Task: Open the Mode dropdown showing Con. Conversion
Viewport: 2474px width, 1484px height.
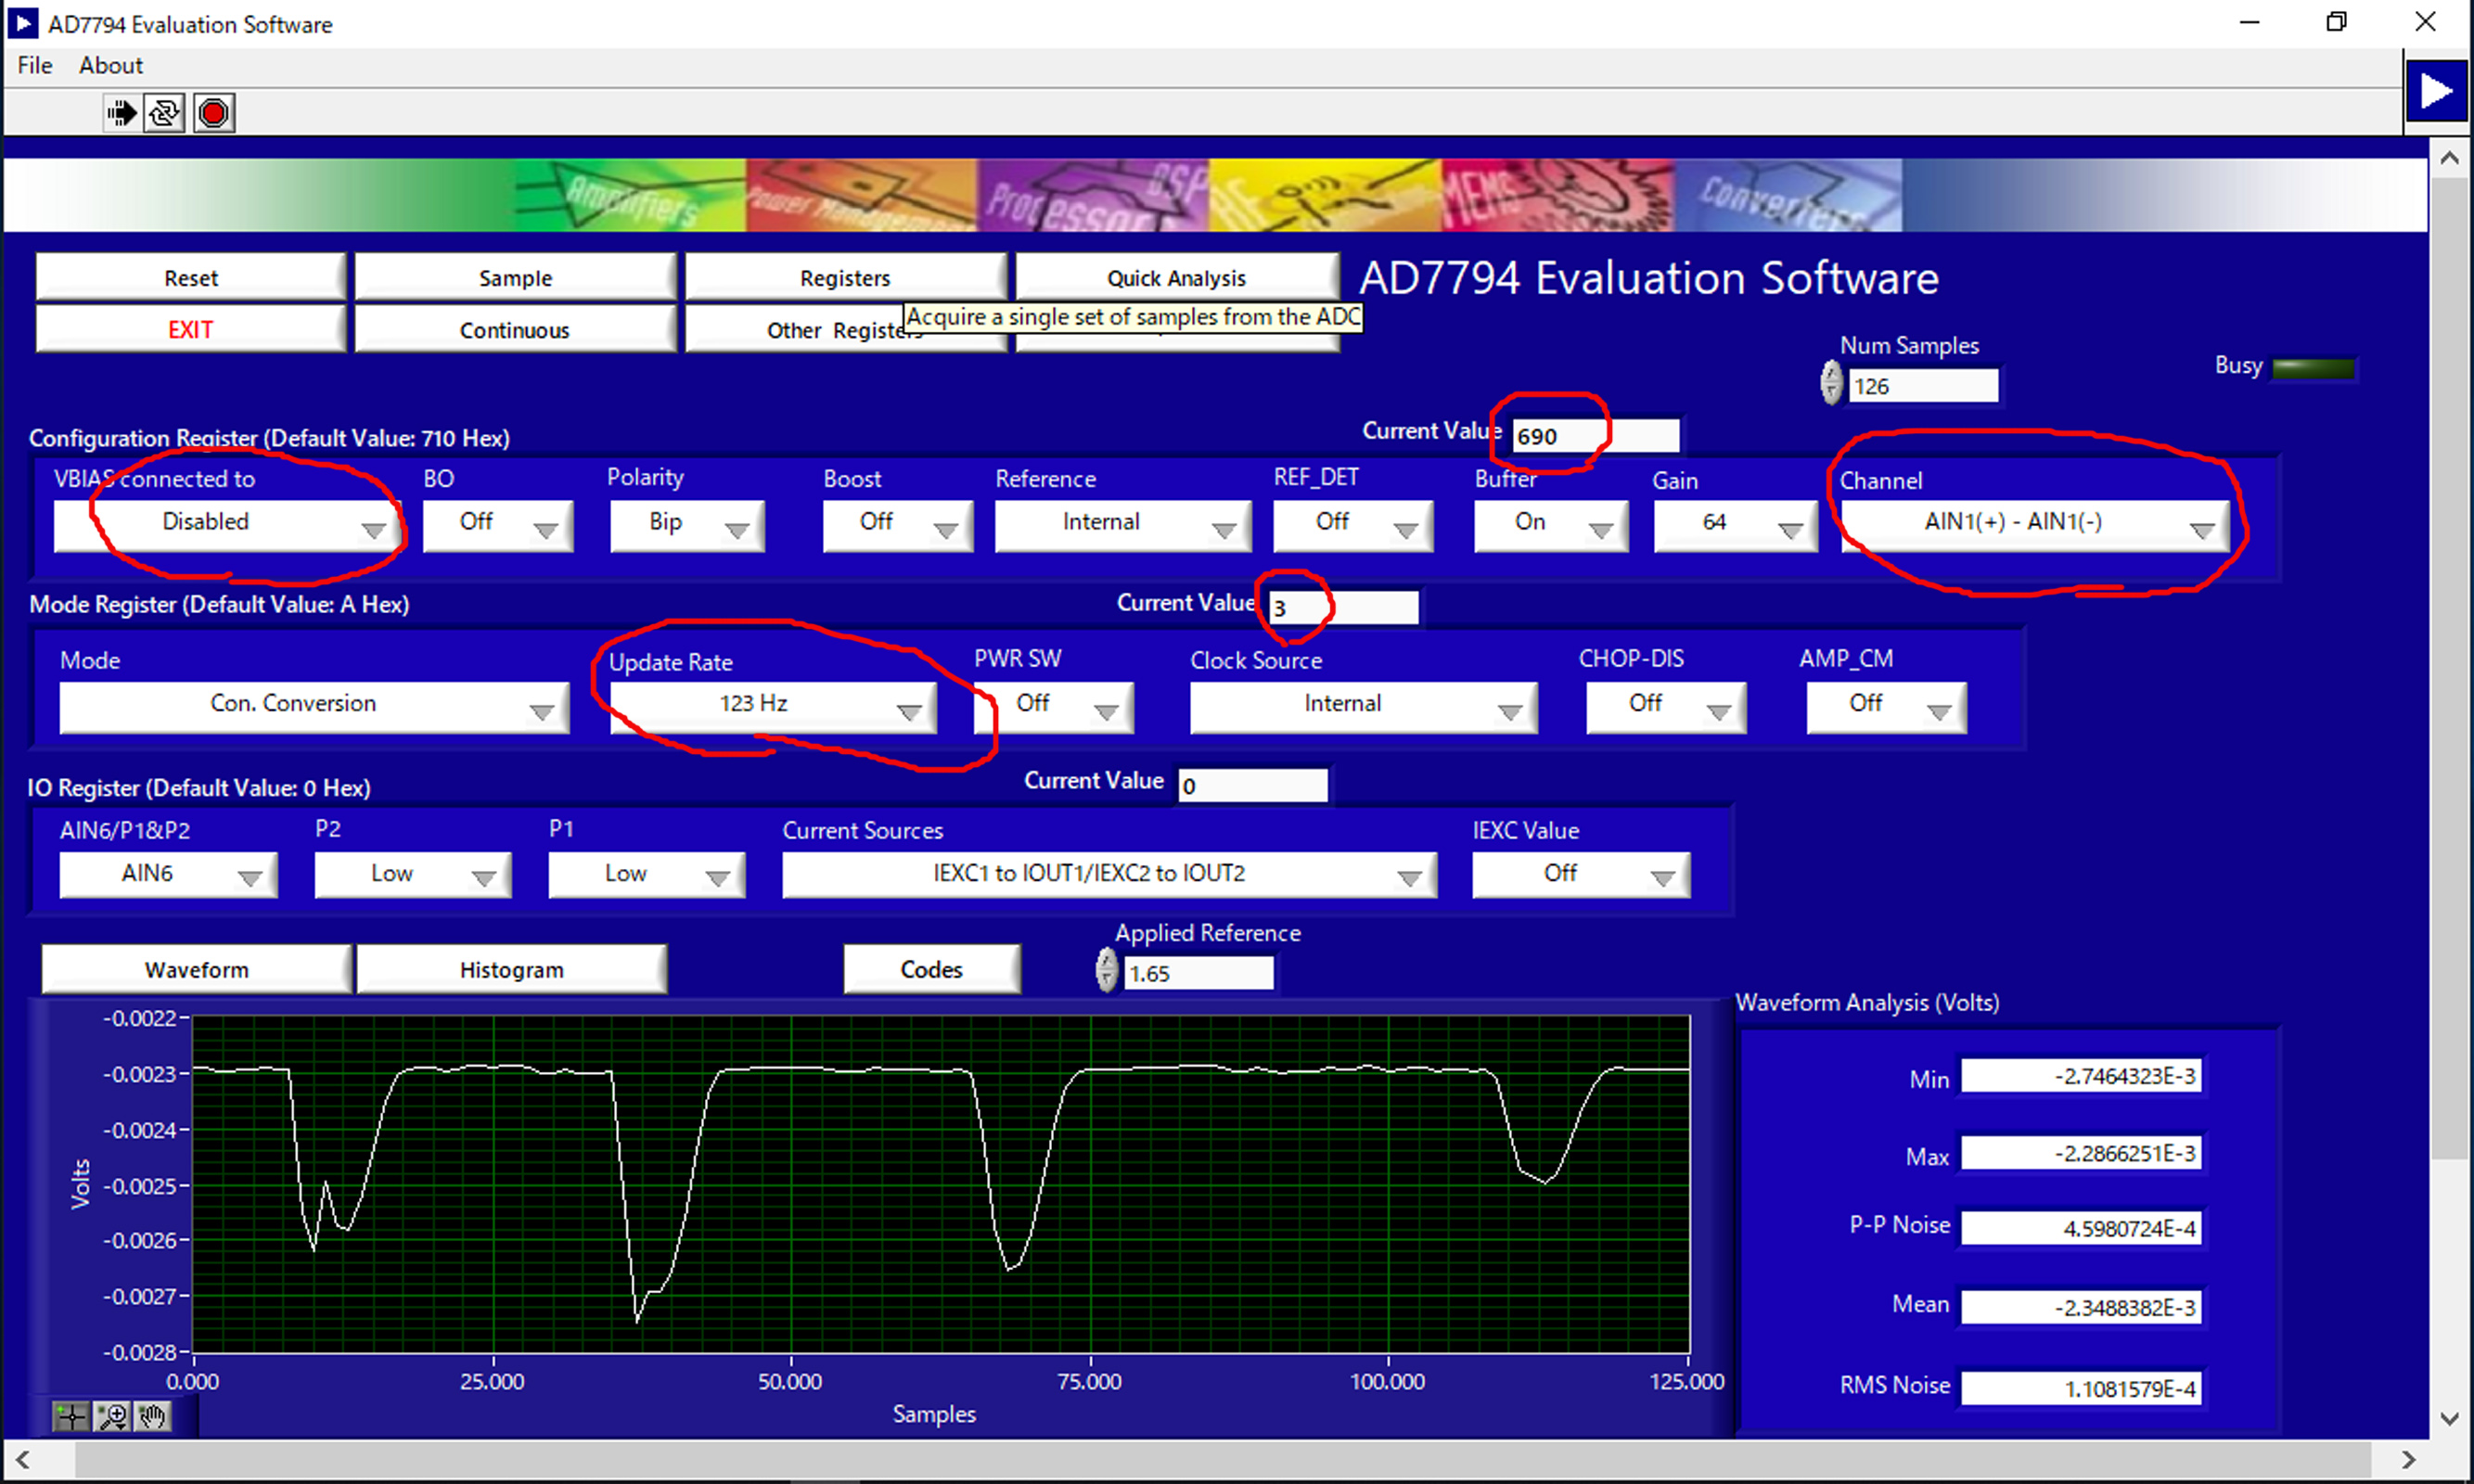Action: (x=314, y=707)
